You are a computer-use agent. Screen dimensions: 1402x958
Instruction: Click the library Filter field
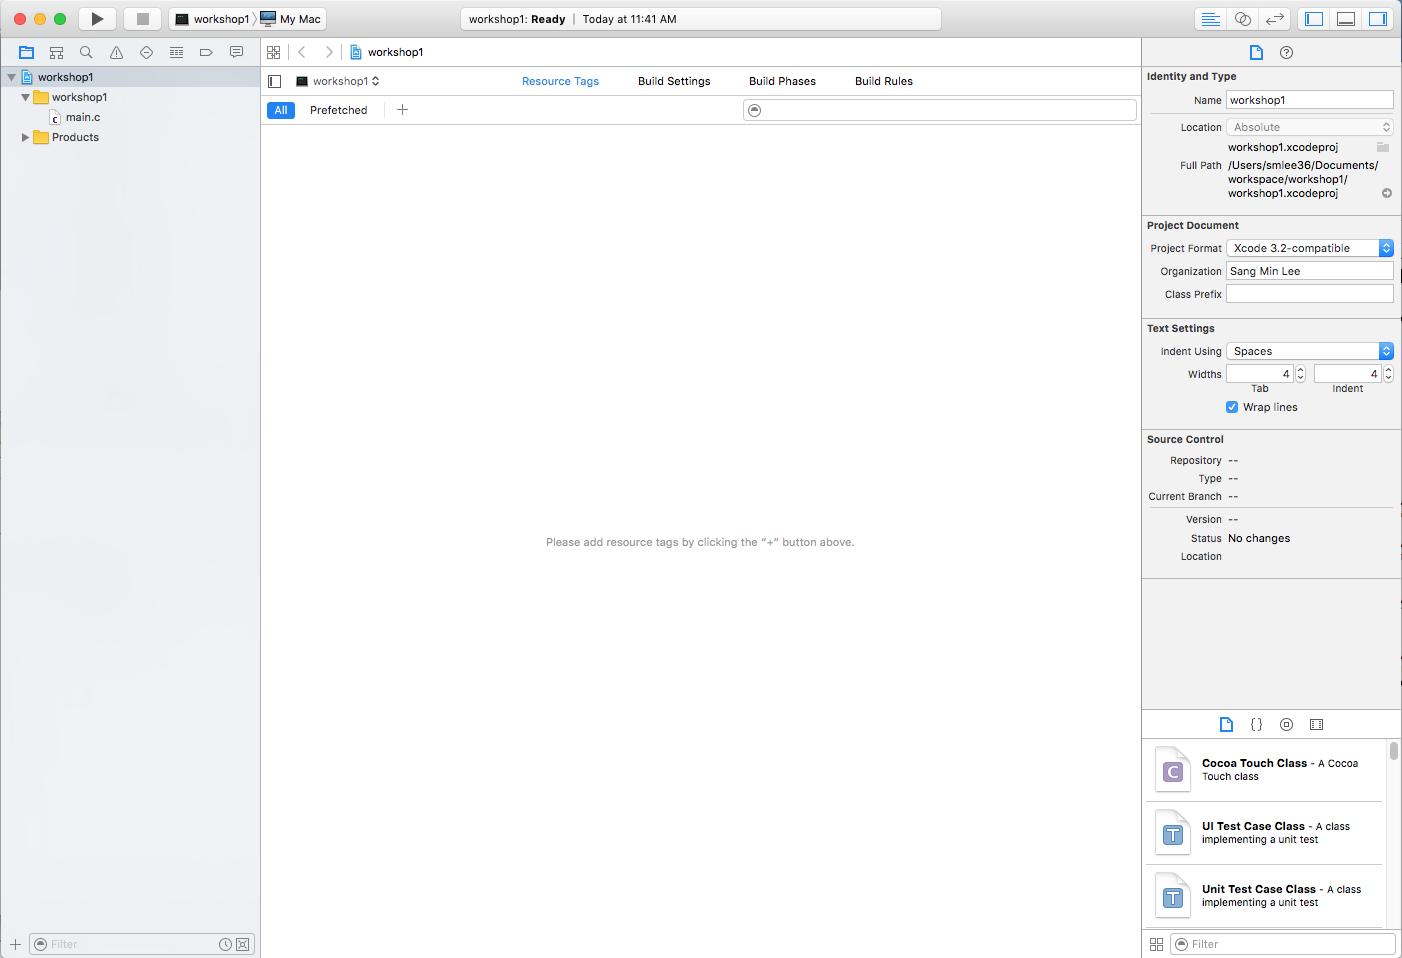click(1283, 944)
